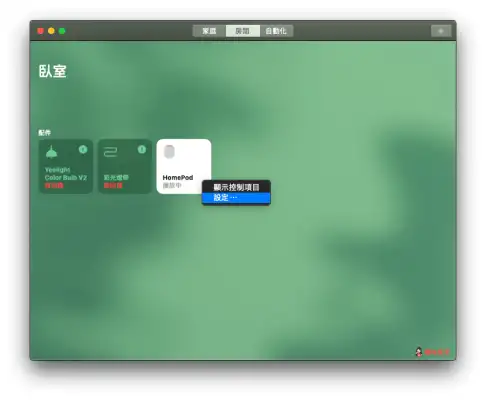Image resolution: width=486 pixels, height=400 pixels.
Task: Click the green fullscreen window button
Action: point(62,31)
